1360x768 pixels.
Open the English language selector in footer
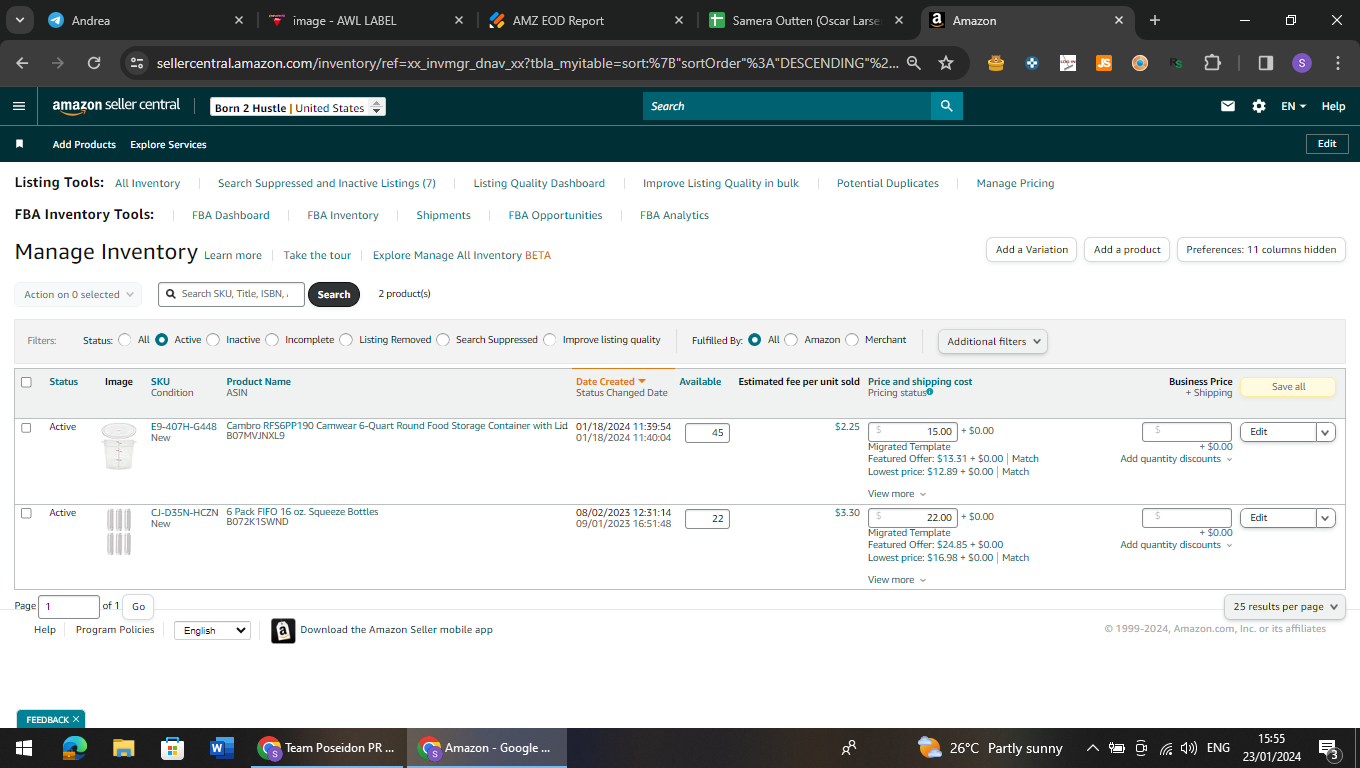[212, 630]
